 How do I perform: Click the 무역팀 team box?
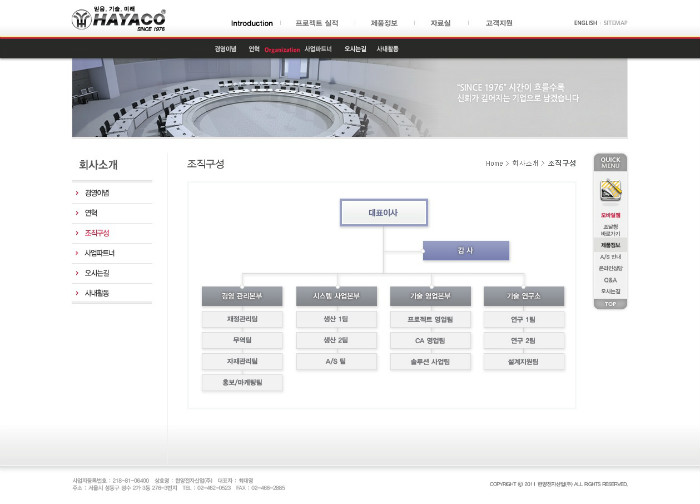242,340
